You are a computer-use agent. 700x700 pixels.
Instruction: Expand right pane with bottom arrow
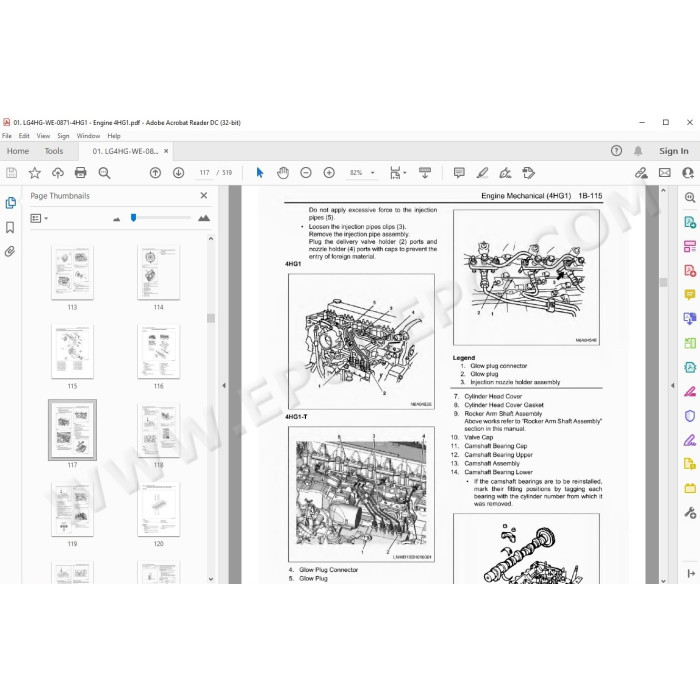coord(691,573)
